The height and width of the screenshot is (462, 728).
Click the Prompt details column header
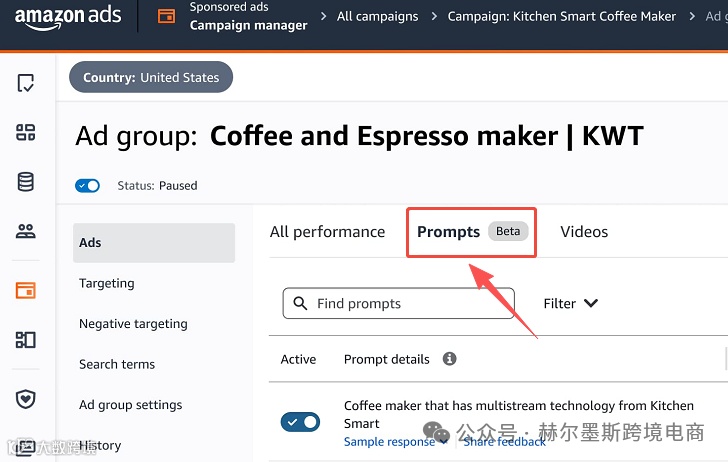coord(386,359)
